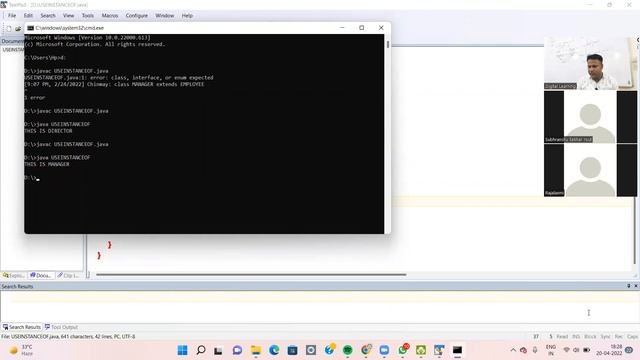Screen dimensions: 640x360
Task: Switch to the Explorer panel tab
Action: (x=14, y=276)
